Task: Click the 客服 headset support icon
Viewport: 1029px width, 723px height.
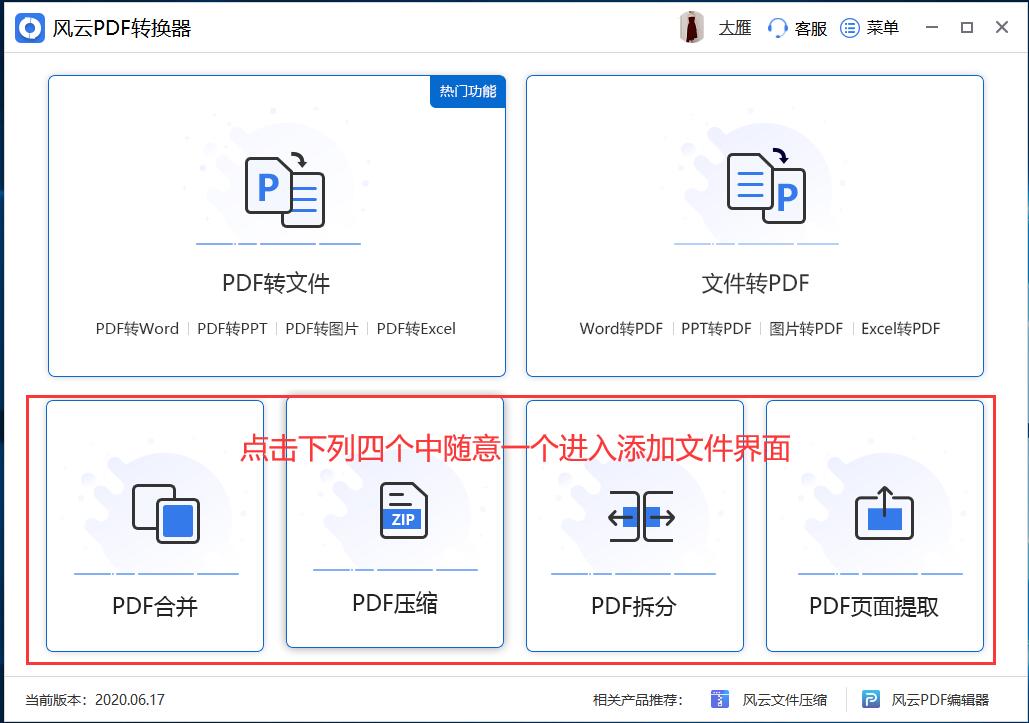Action: tap(777, 27)
